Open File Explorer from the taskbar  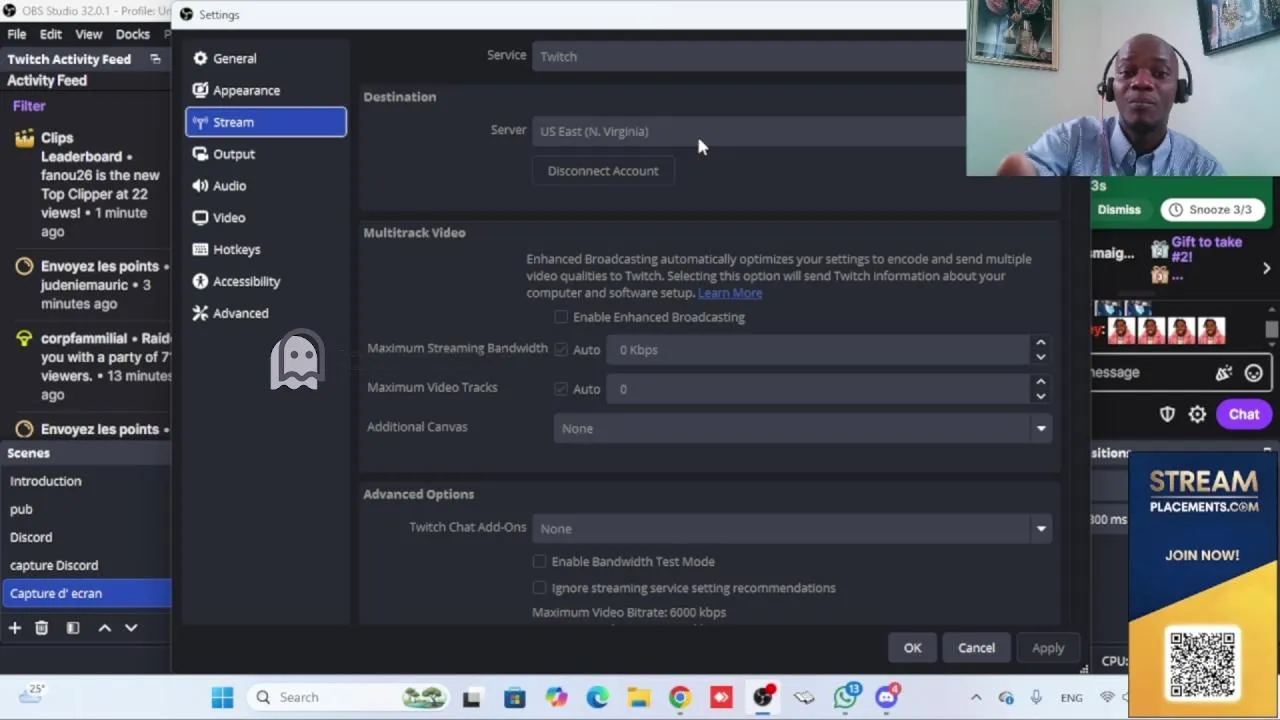639,697
